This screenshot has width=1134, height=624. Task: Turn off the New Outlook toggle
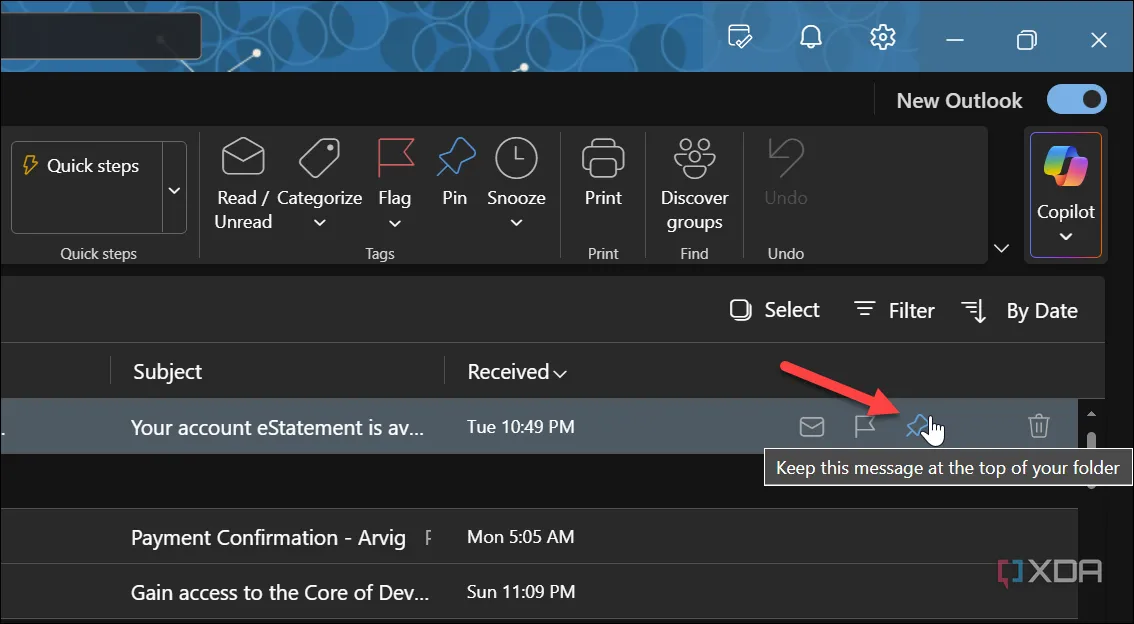[x=1076, y=100]
